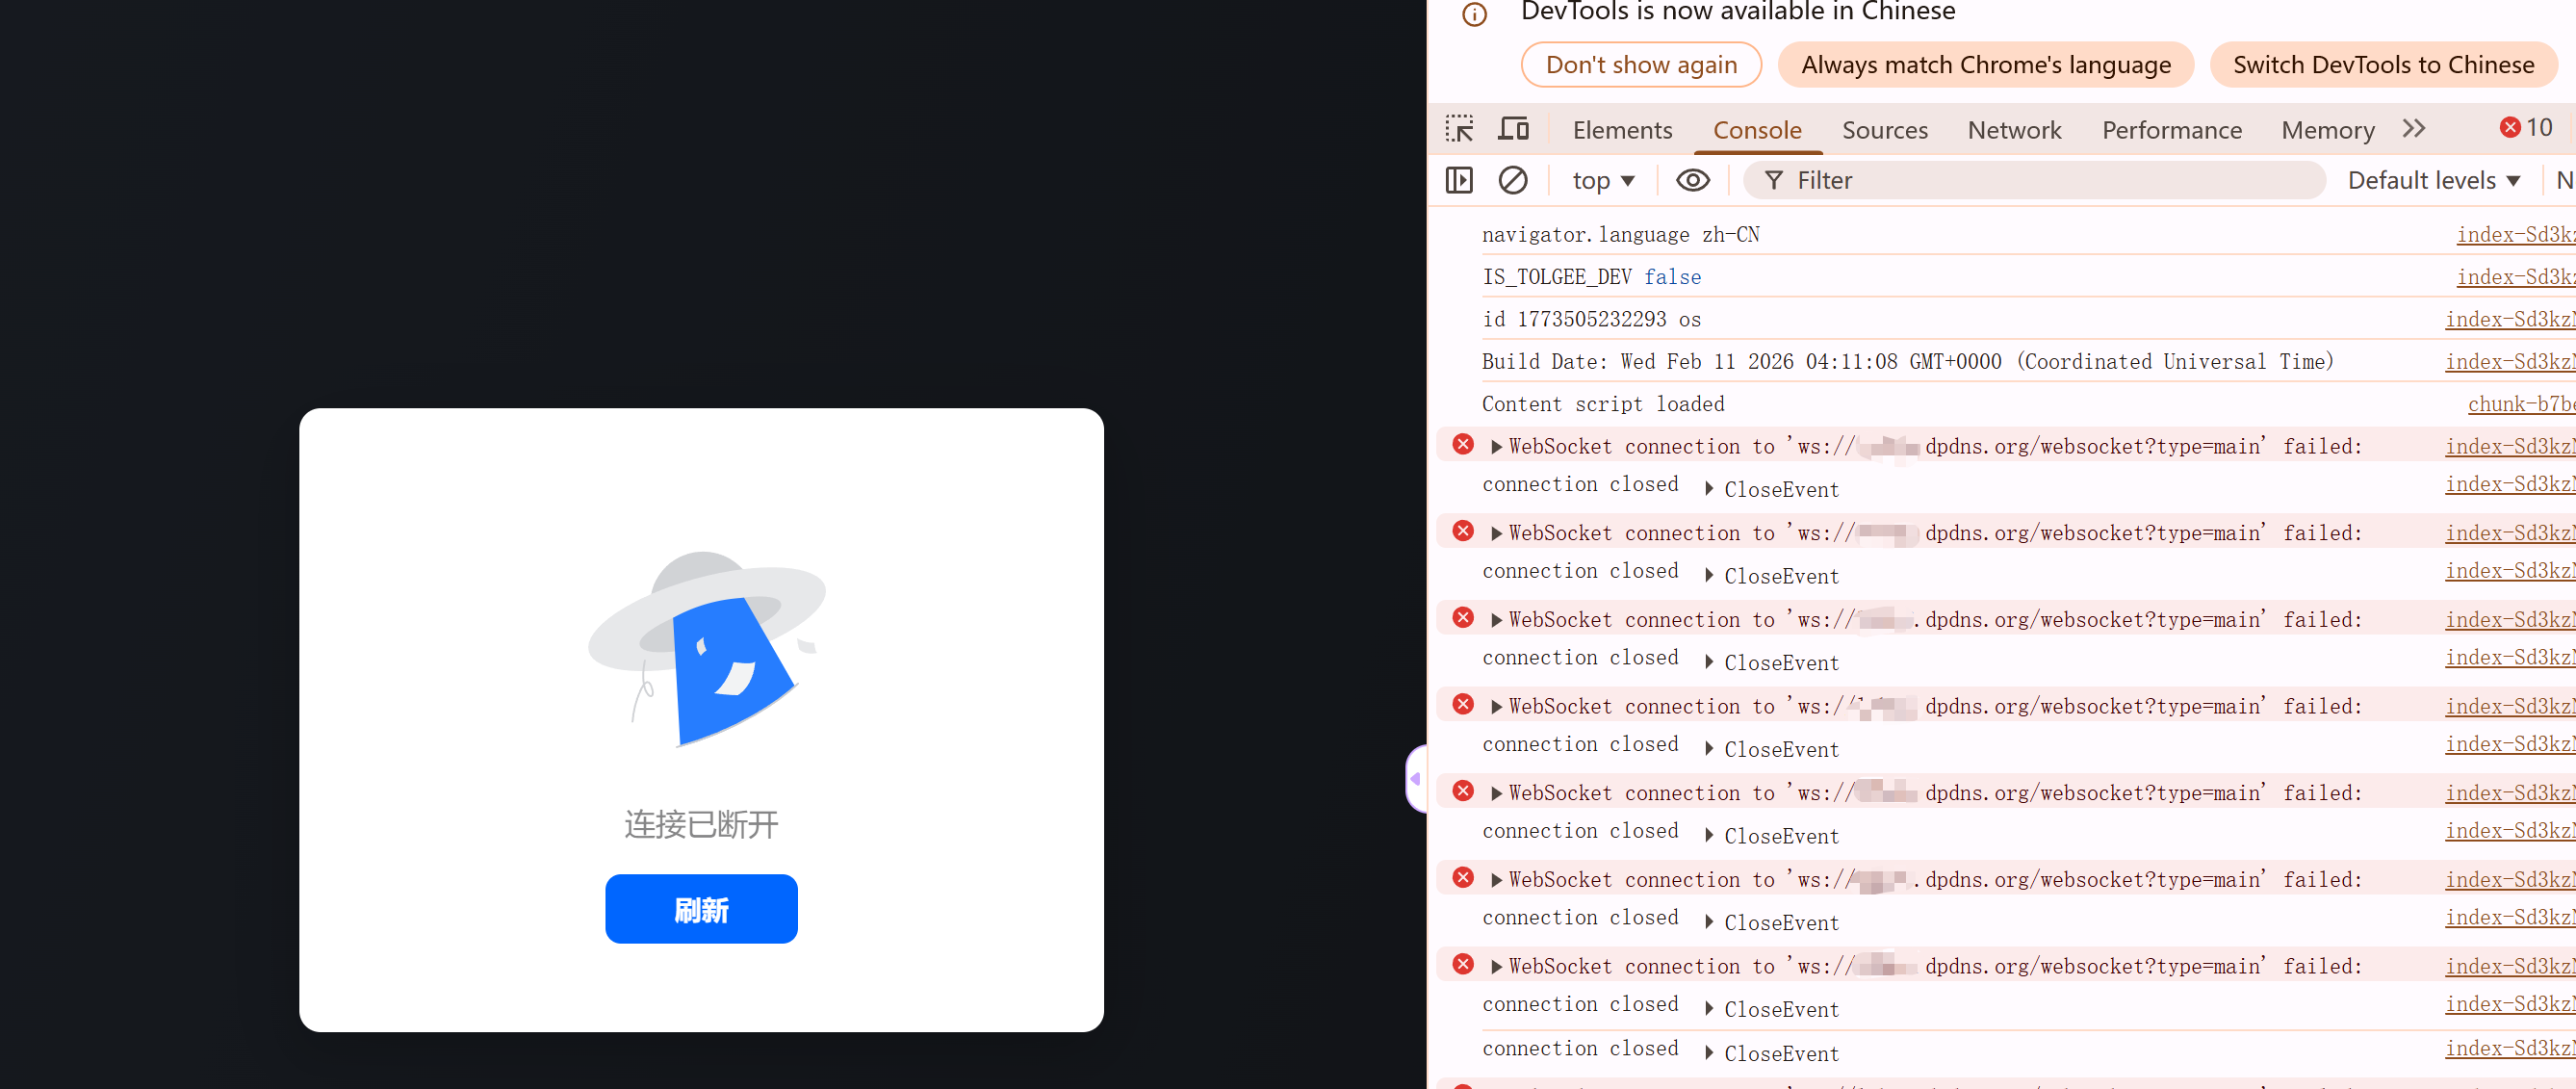The image size is (2576, 1089).
Task: Expand the first WebSocket error message
Action: tap(1496, 447)
